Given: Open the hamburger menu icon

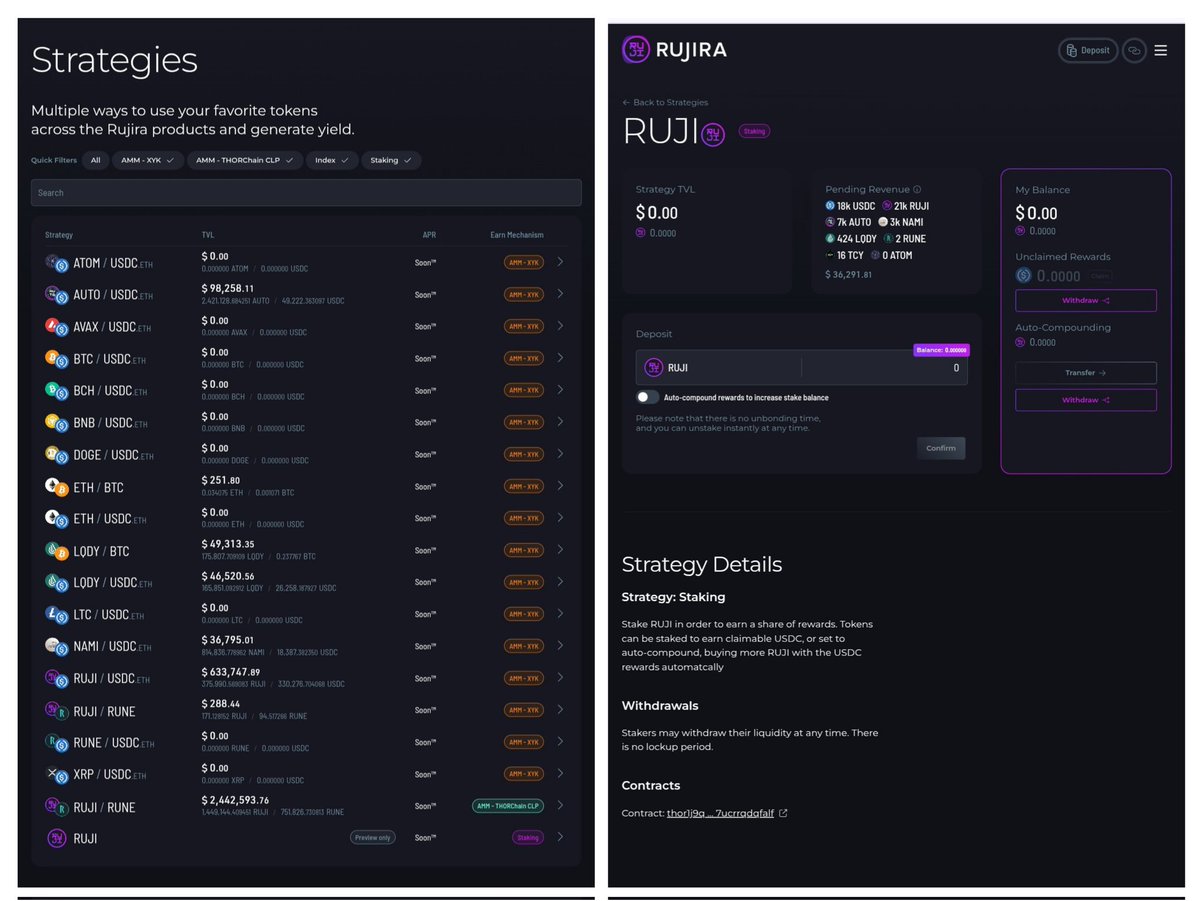Looking at the screenshot, I should click(1160, 50).
